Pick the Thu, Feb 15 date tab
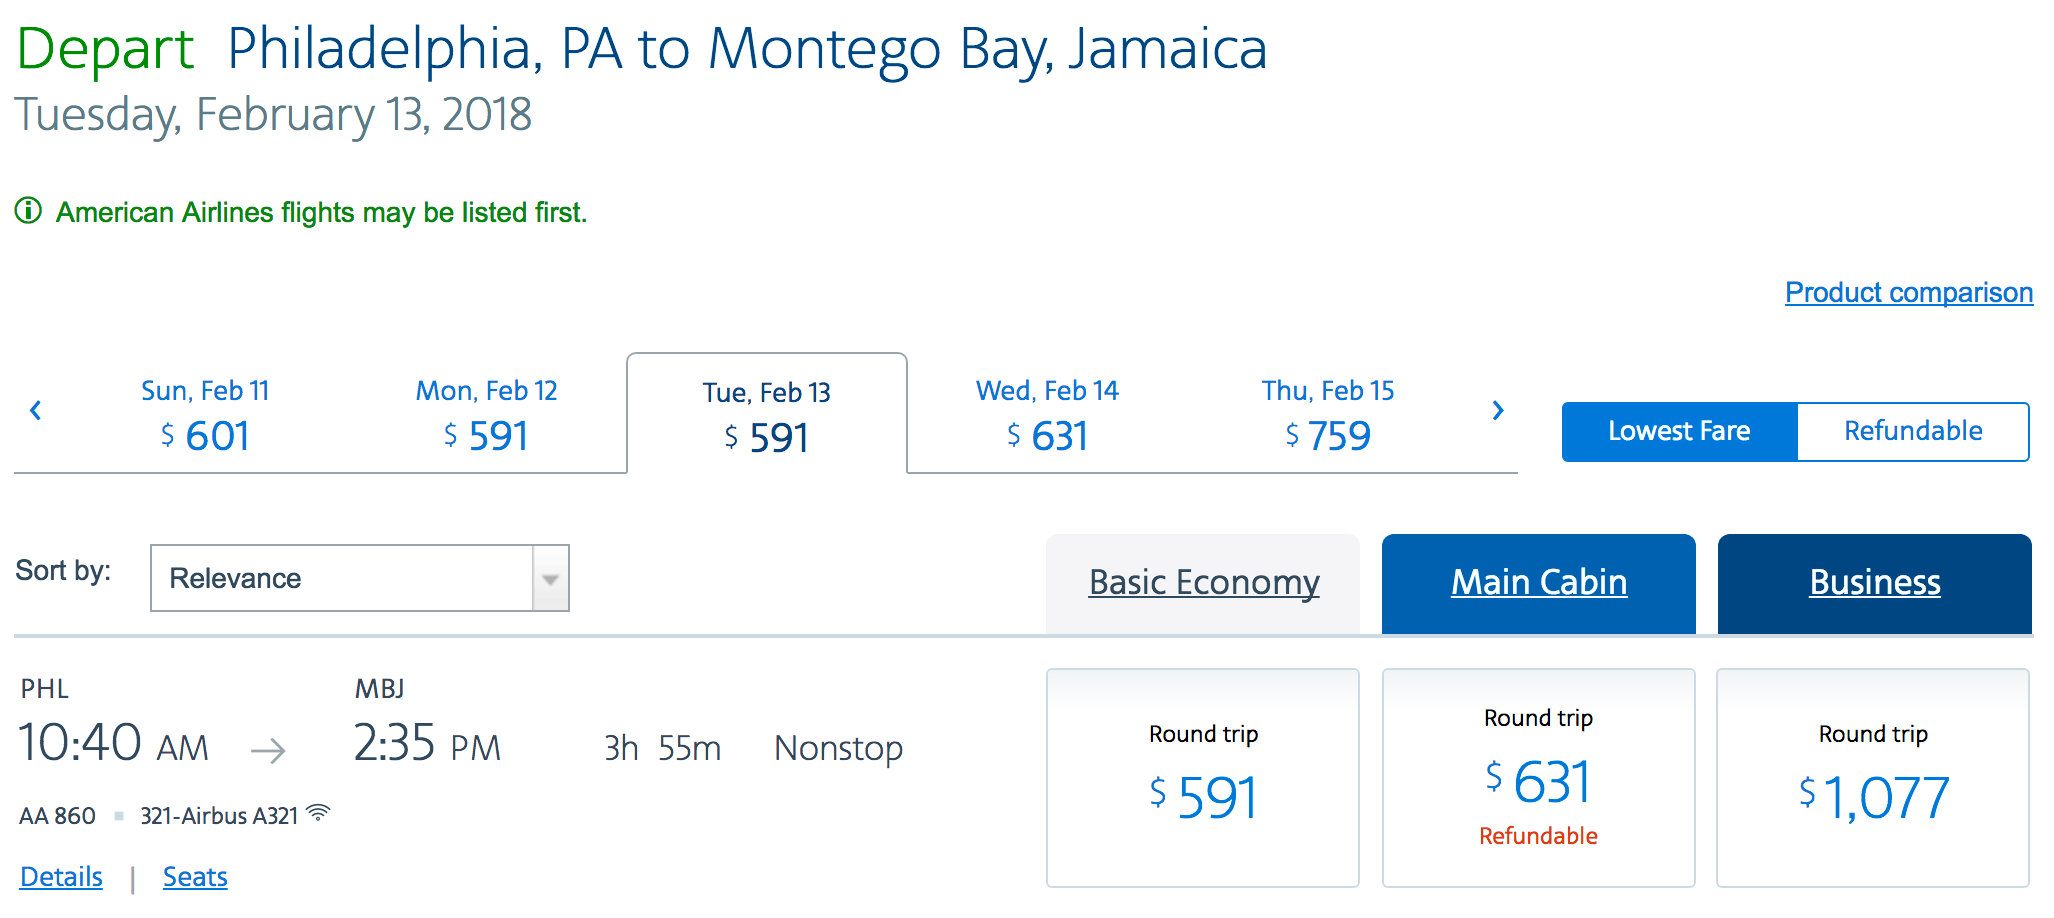Viewport: 2054px width, 918px height. [x=1327, y=414]
